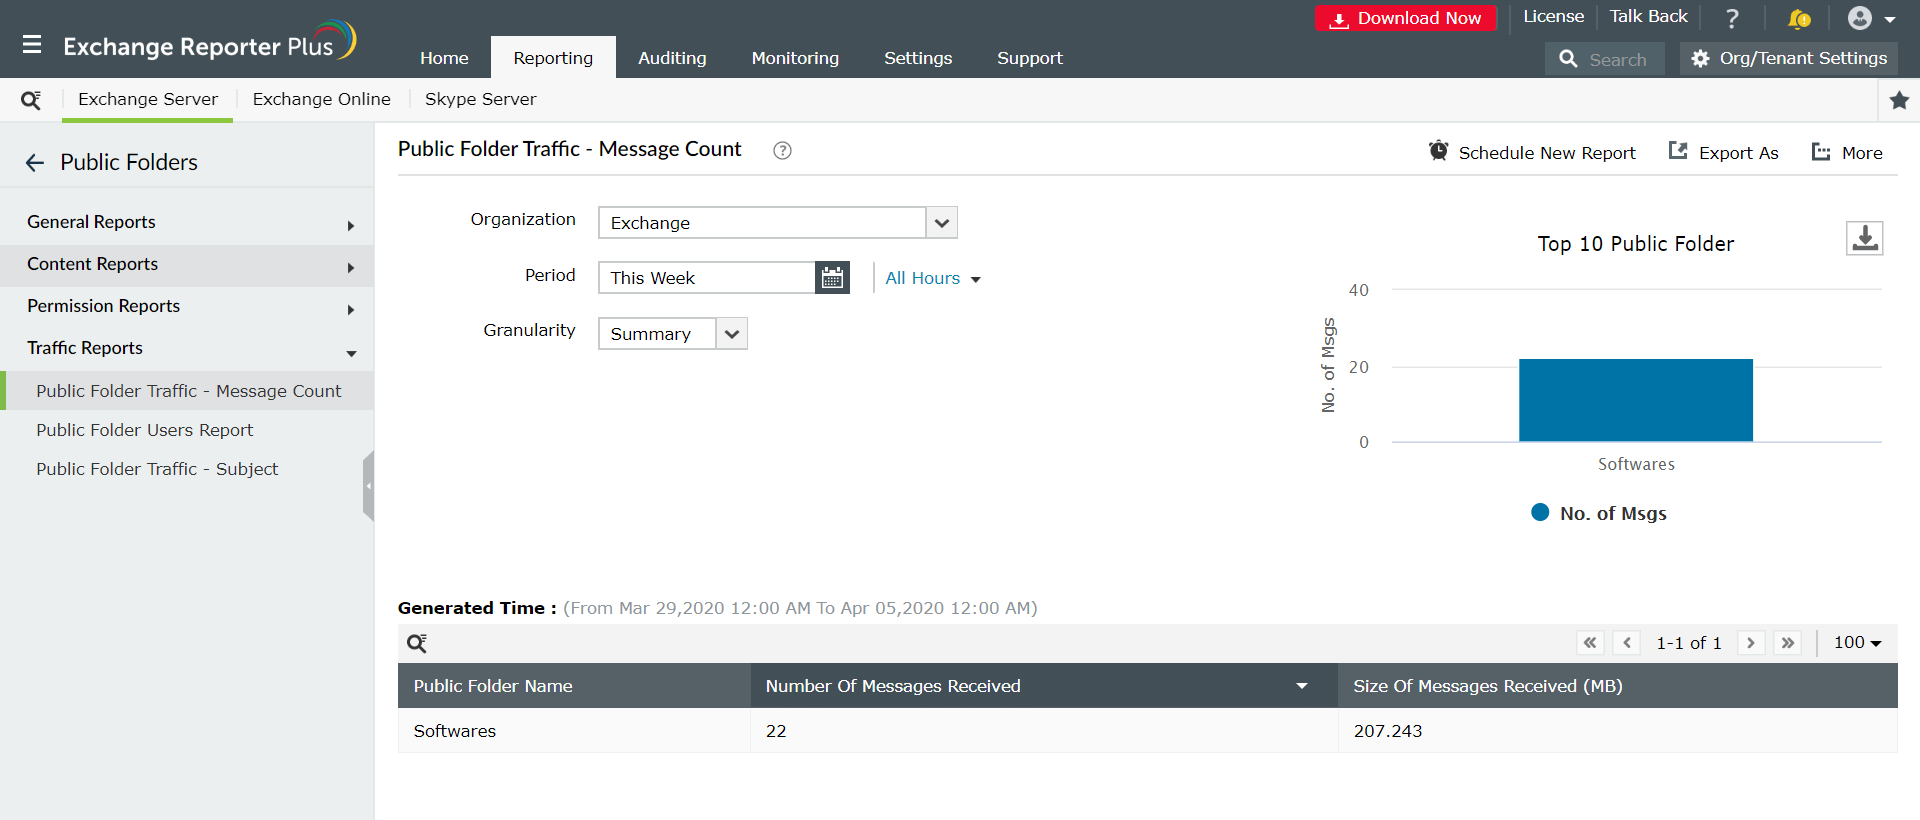Image resolution: width=1920 pixels, height=820 pixels.
Task: Expand Permission Reports section
Action: coord(187,306)
